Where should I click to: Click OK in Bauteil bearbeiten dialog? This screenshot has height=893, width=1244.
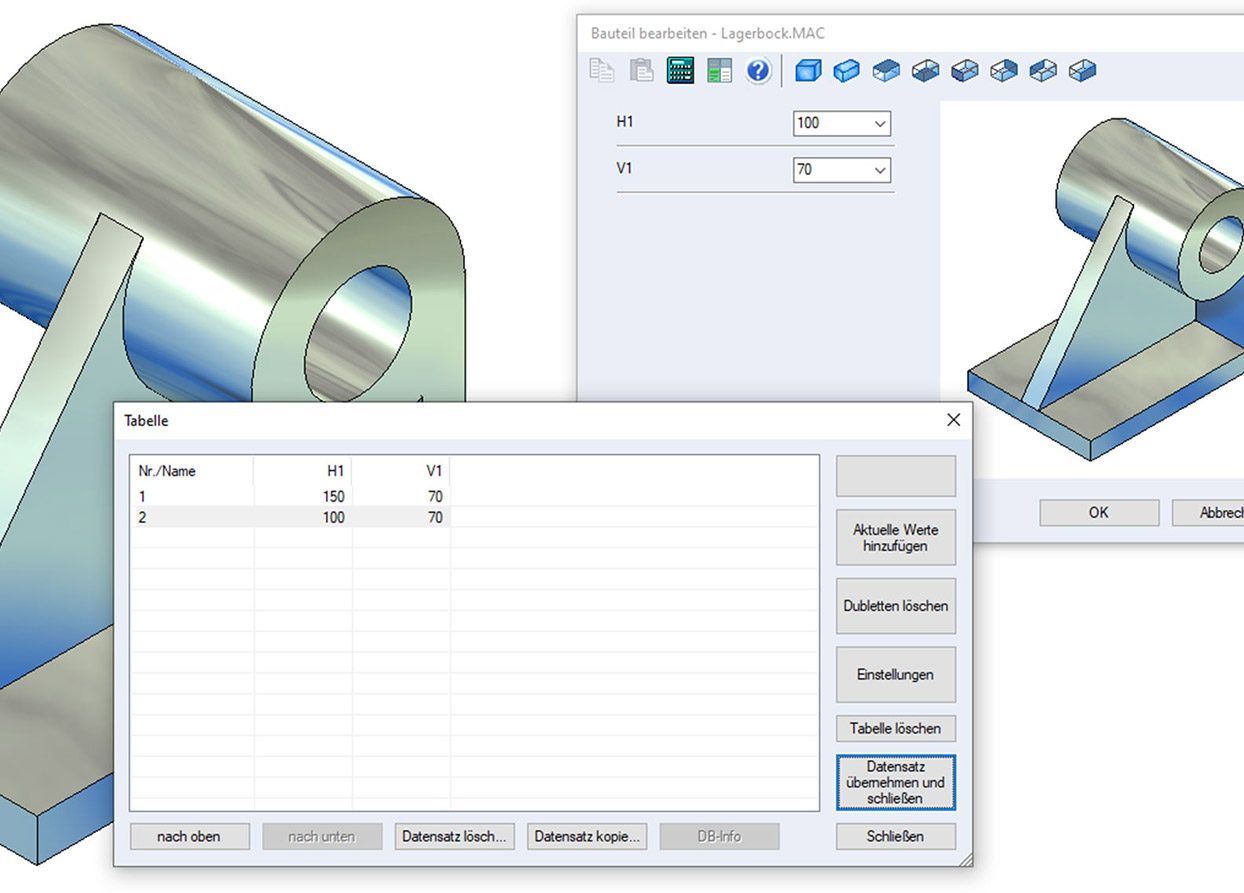1099,512
